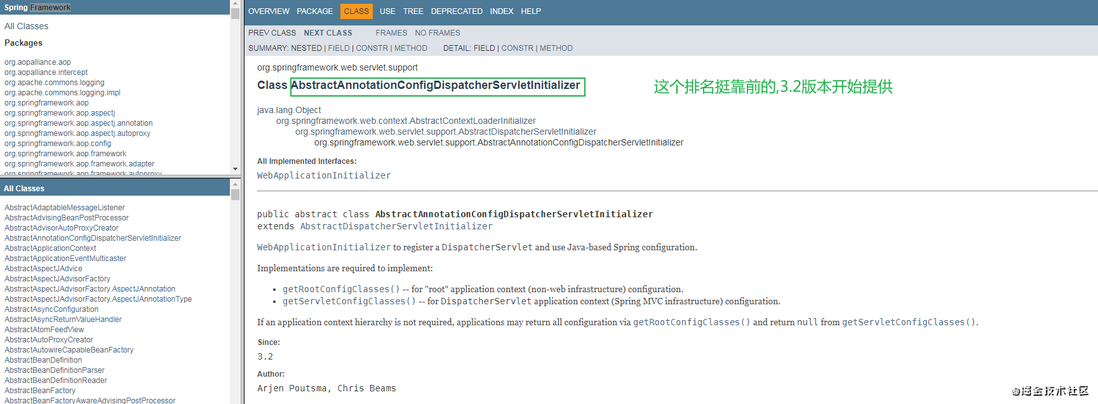Open package org.springframework.aop.config
Image resolution: width=1098 pixels, height=404 pixels.
pyautogui.click(x=57, y=144)
